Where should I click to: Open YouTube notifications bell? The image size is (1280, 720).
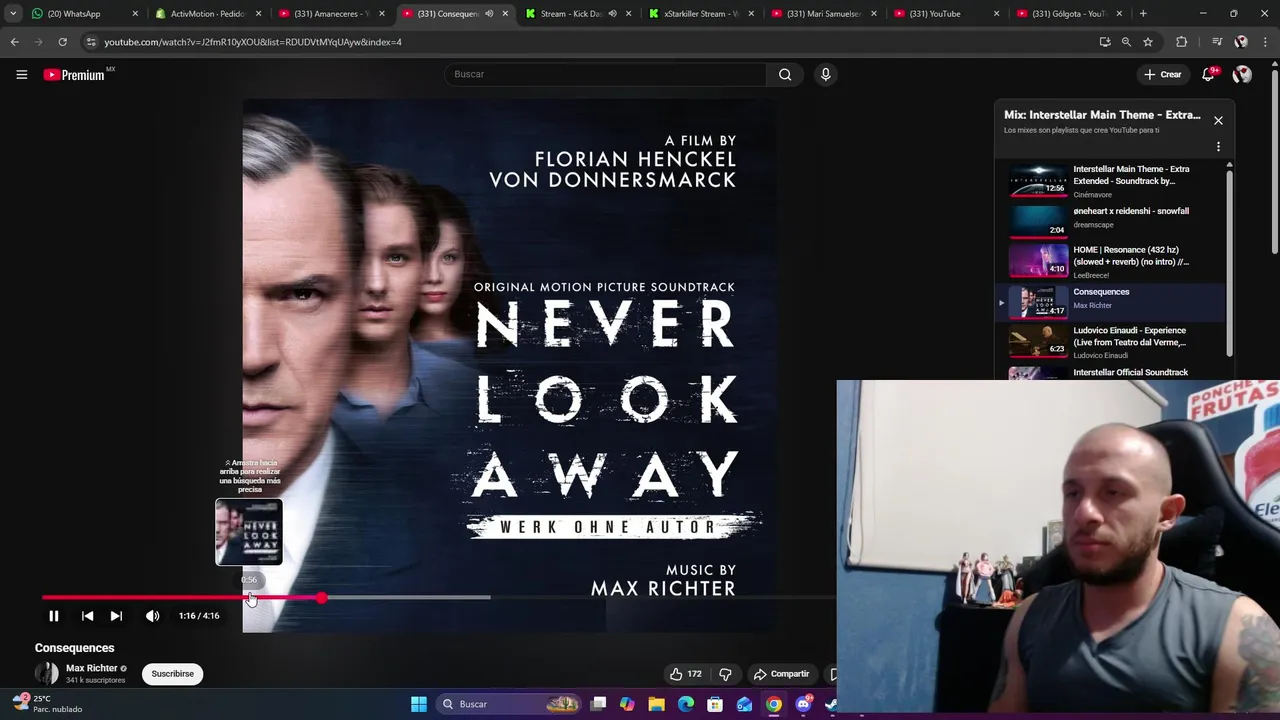click(x=1208, y=75)
